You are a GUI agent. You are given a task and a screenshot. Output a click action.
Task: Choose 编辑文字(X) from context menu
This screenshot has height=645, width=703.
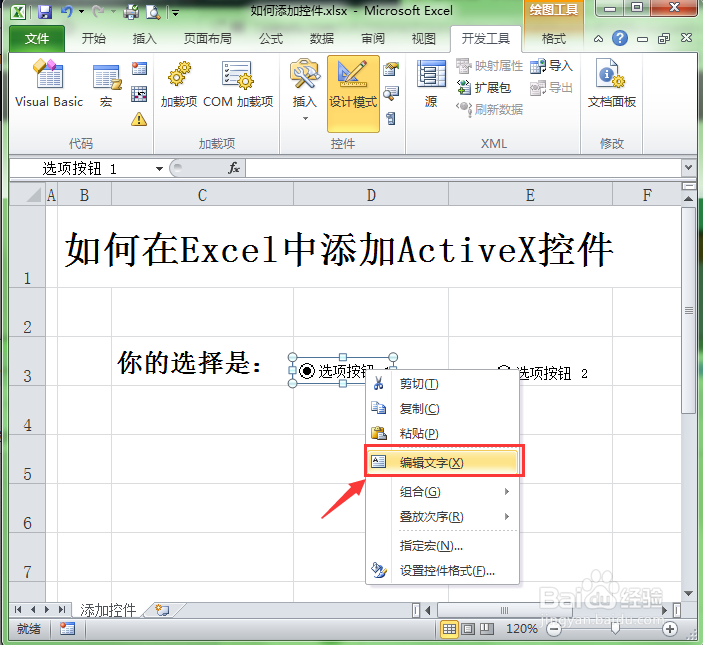coord(443,462)
